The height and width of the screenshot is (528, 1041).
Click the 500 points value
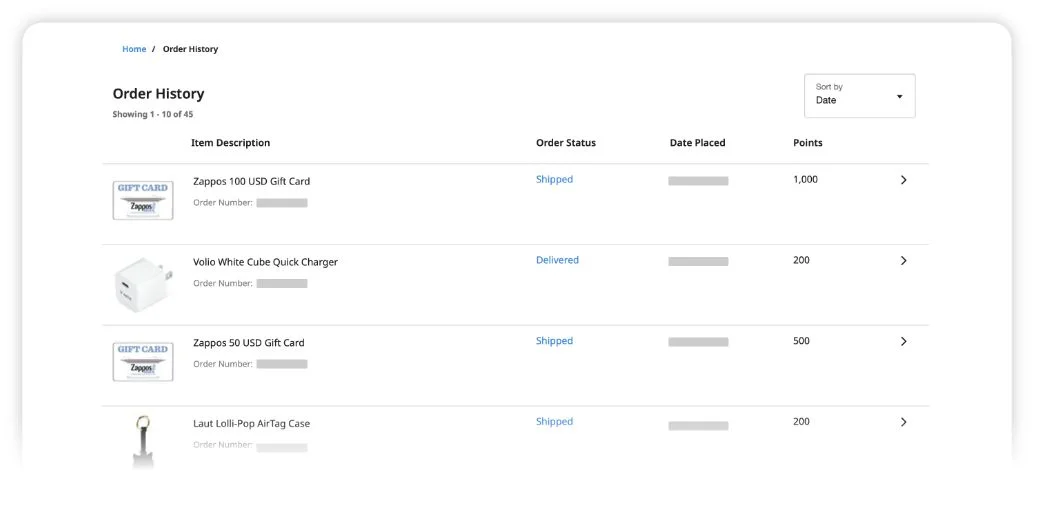(801, 341)
